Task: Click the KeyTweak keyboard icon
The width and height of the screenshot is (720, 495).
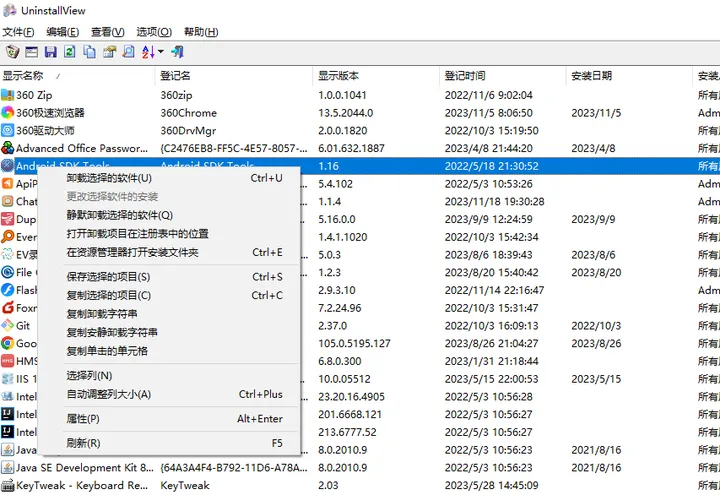Action: coord(7,485)
